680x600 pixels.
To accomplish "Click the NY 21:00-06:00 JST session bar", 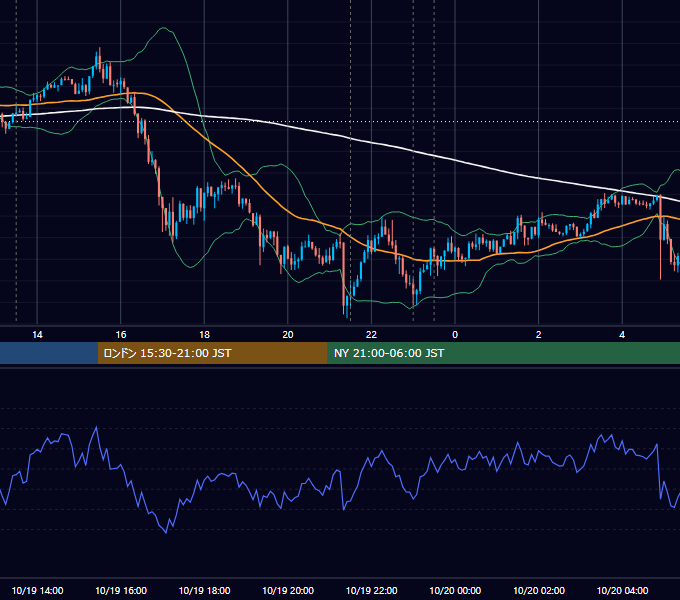I will [x=503, y=353].
